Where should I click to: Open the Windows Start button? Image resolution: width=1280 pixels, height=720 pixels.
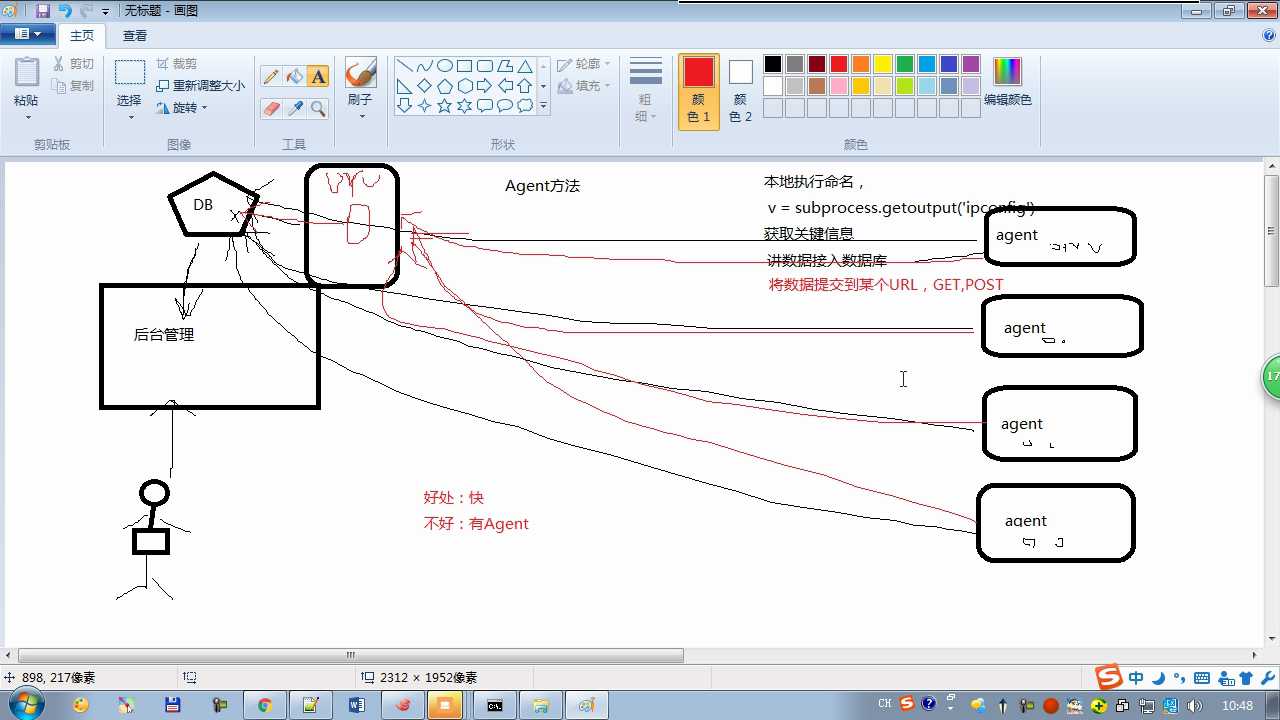pos(25,704)
